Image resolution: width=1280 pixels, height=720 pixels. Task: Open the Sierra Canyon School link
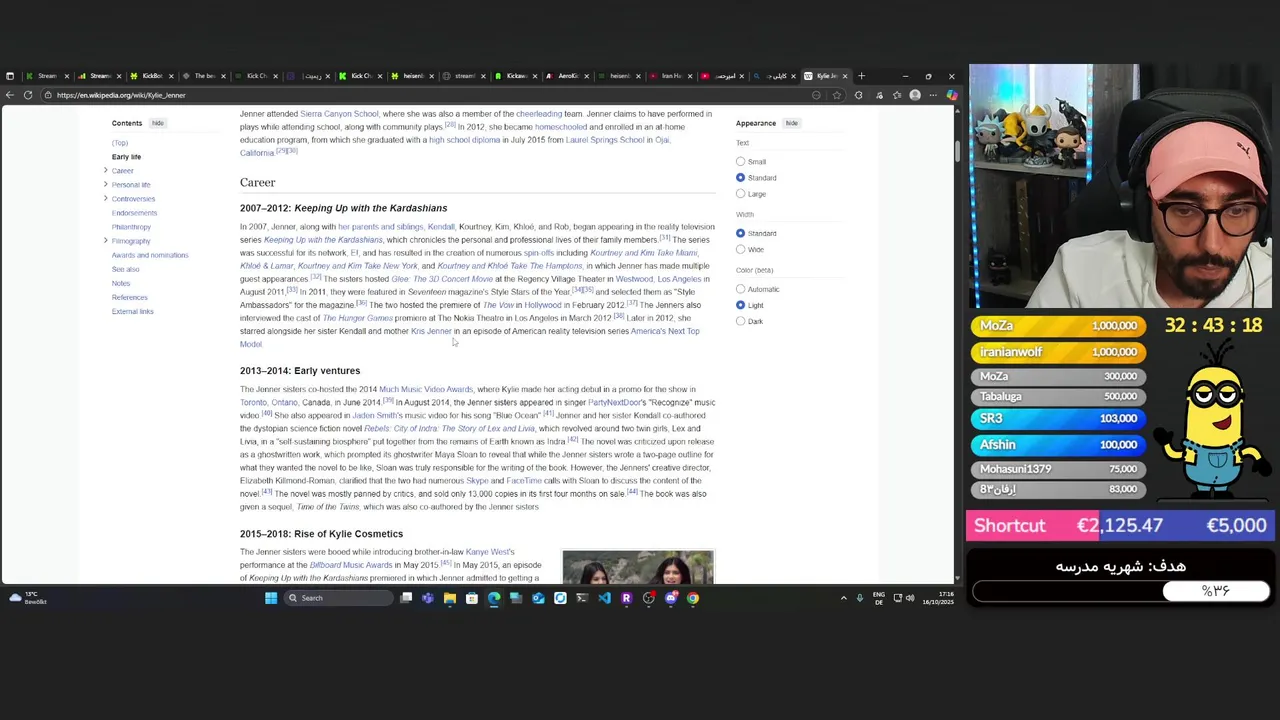pyautogui.click(x=339, y=114)
